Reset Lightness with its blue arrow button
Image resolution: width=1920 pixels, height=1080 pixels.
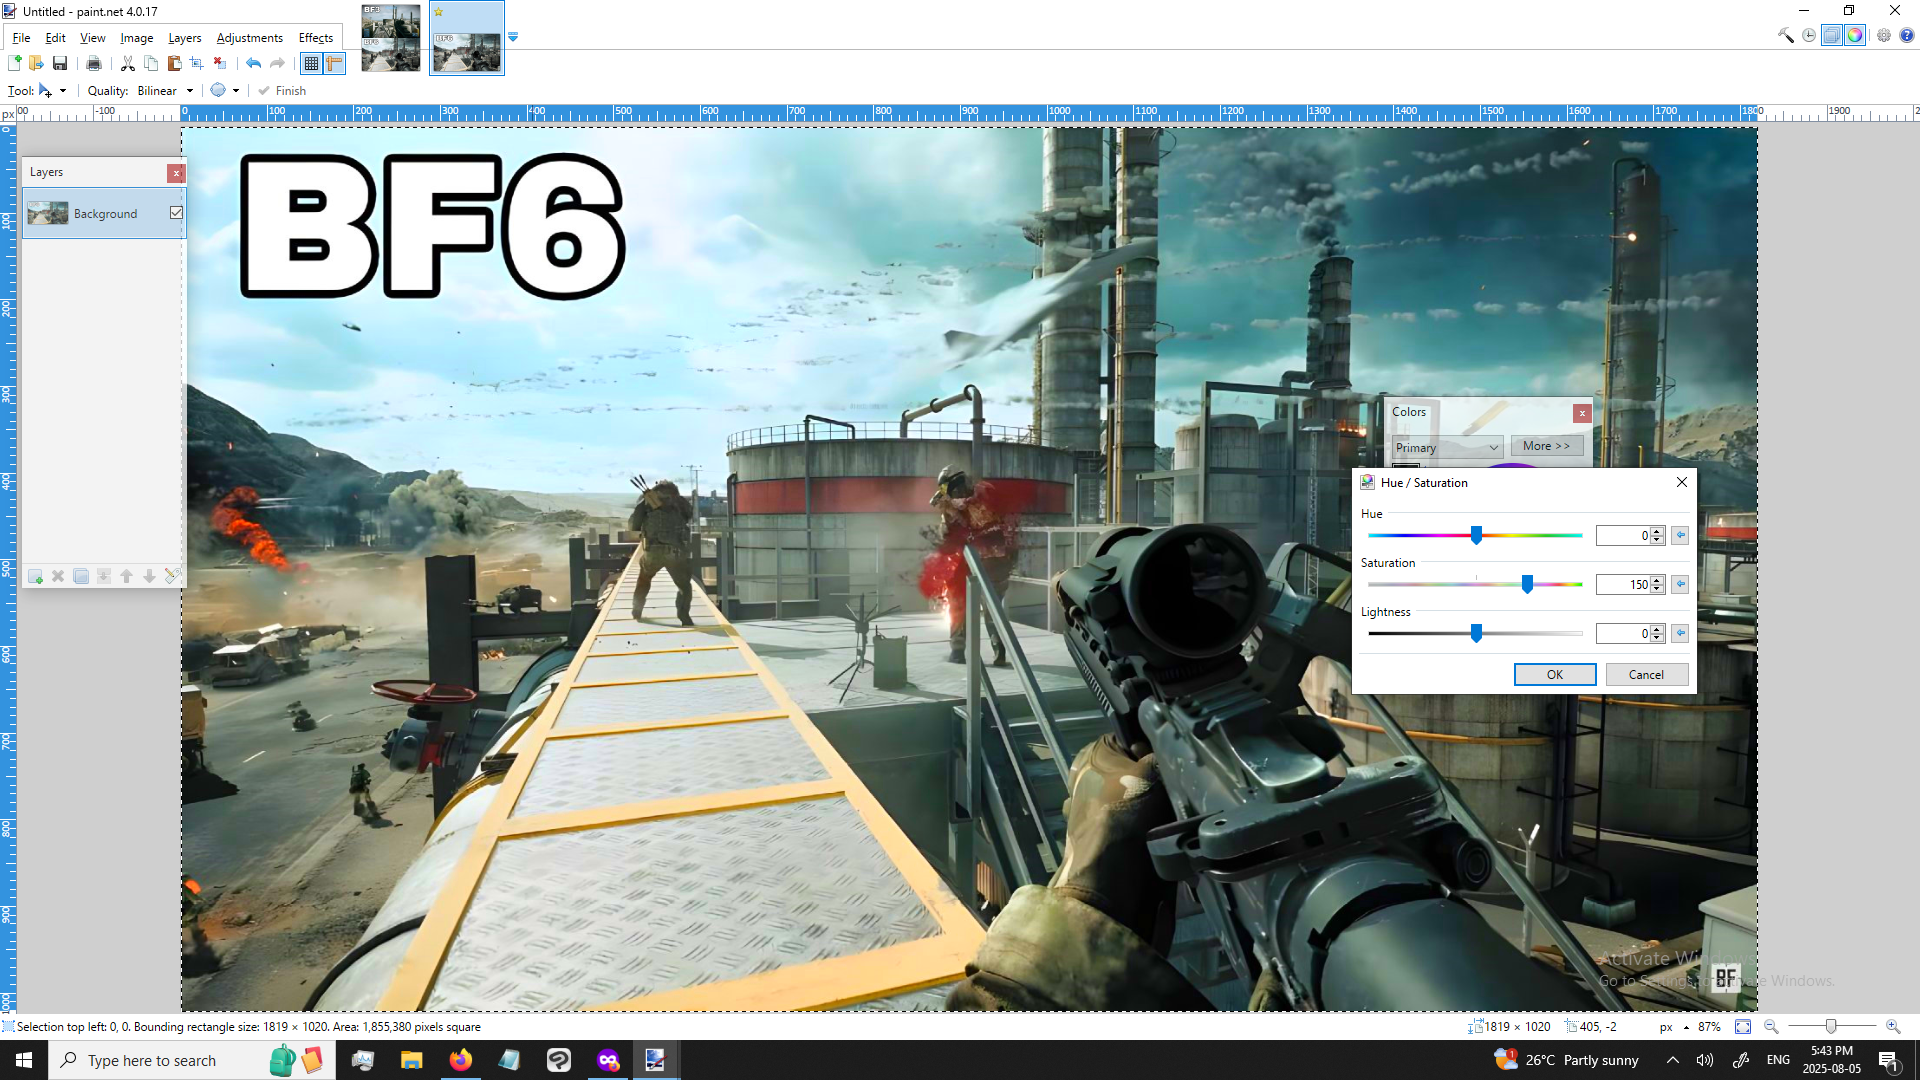pos(1680,634)
